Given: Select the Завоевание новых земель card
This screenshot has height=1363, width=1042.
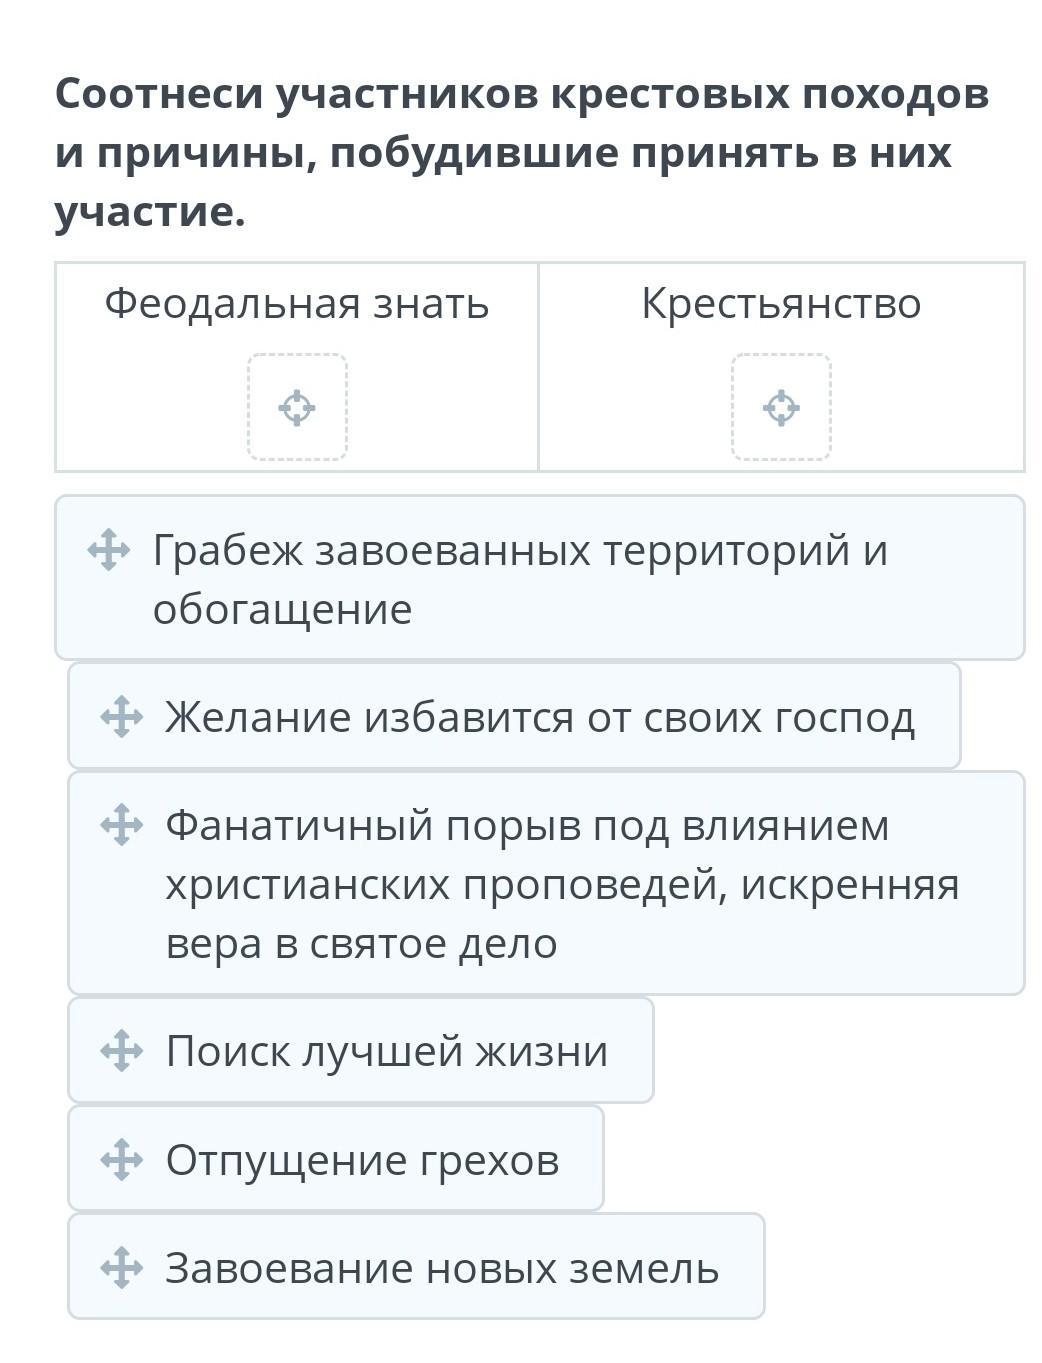Looking at the screenshot, I should pos(442,1268).
